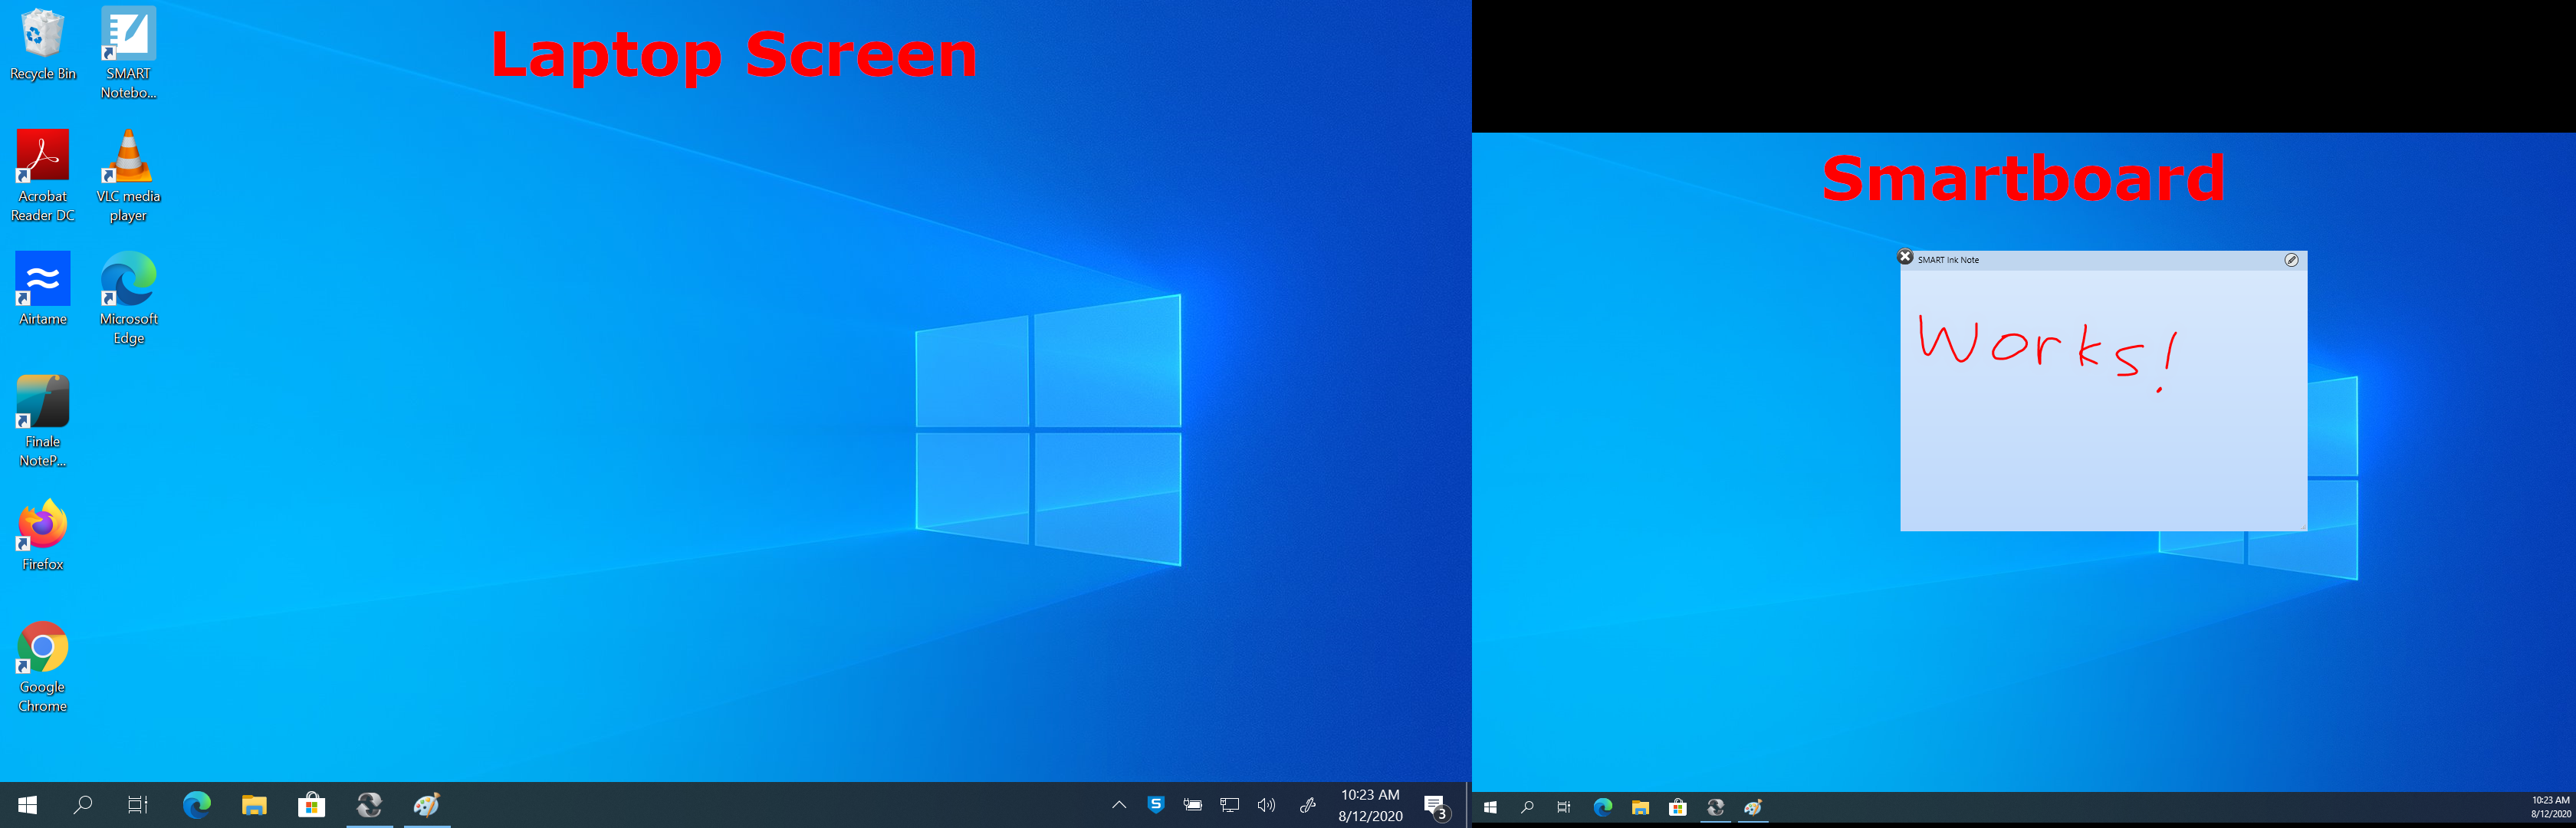The image size is (2576, 828).
Task: Open the clock and calendar flyout
Action: tap(1371, 805)
